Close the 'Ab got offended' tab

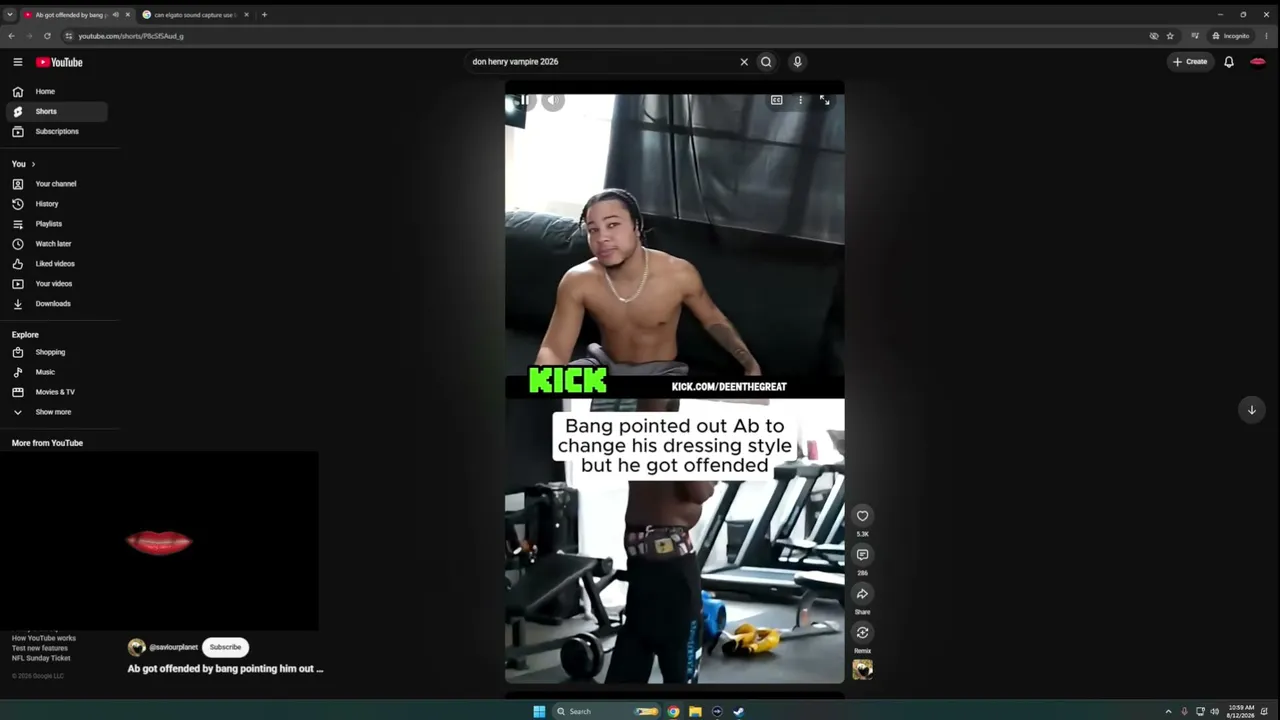127,15
